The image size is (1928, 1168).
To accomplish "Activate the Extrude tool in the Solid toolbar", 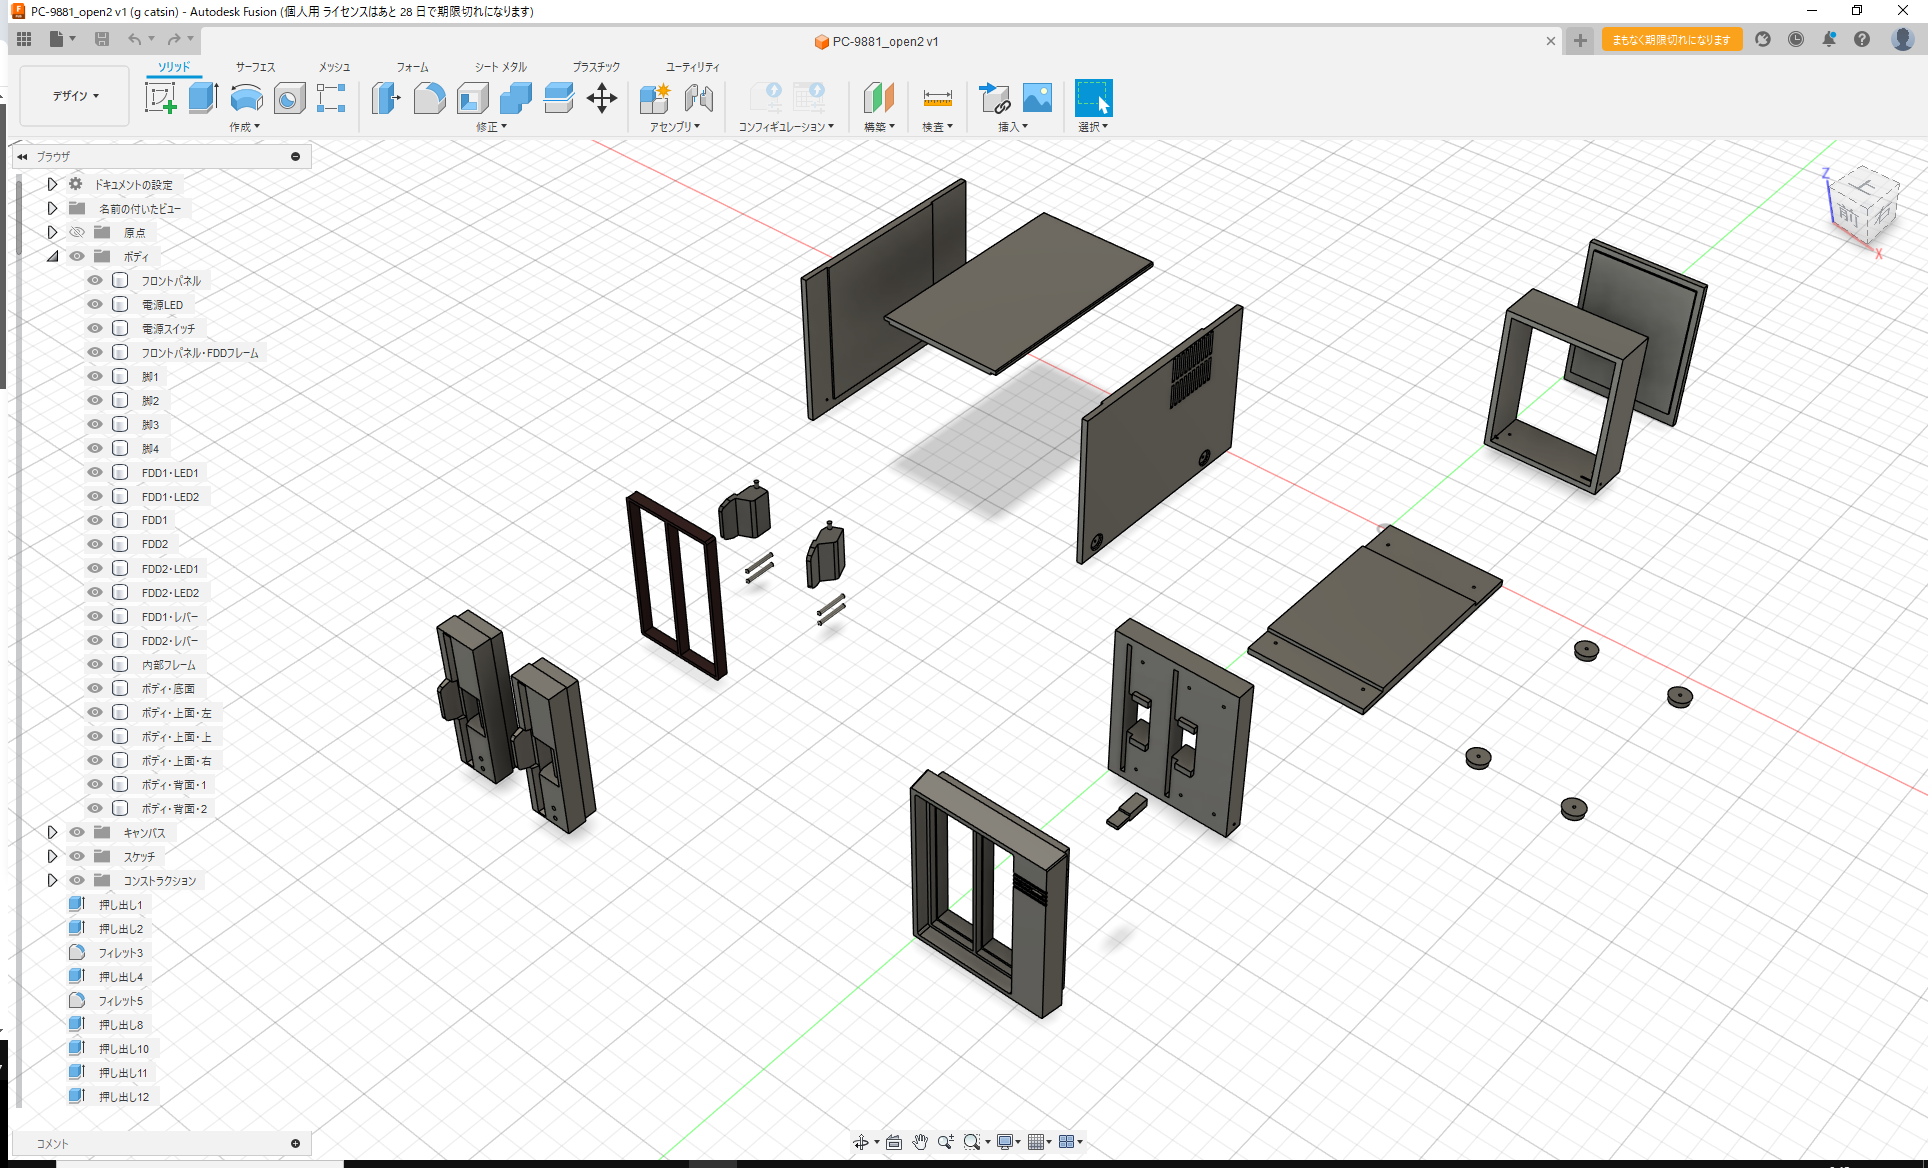I will pos(203,98).
